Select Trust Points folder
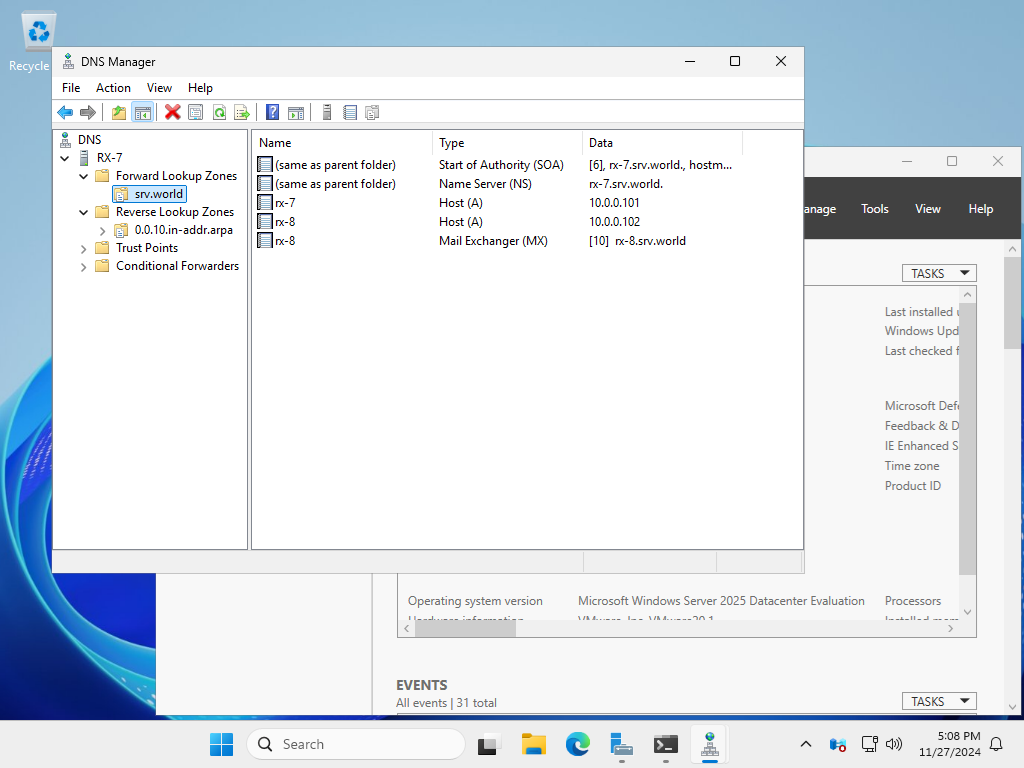 (147, 248)
